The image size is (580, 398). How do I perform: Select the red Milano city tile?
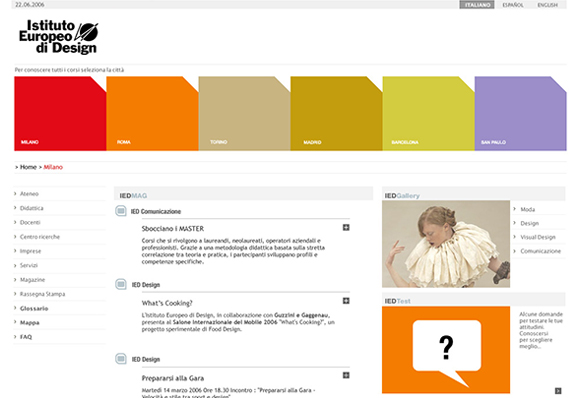click(x=60, y=114)
